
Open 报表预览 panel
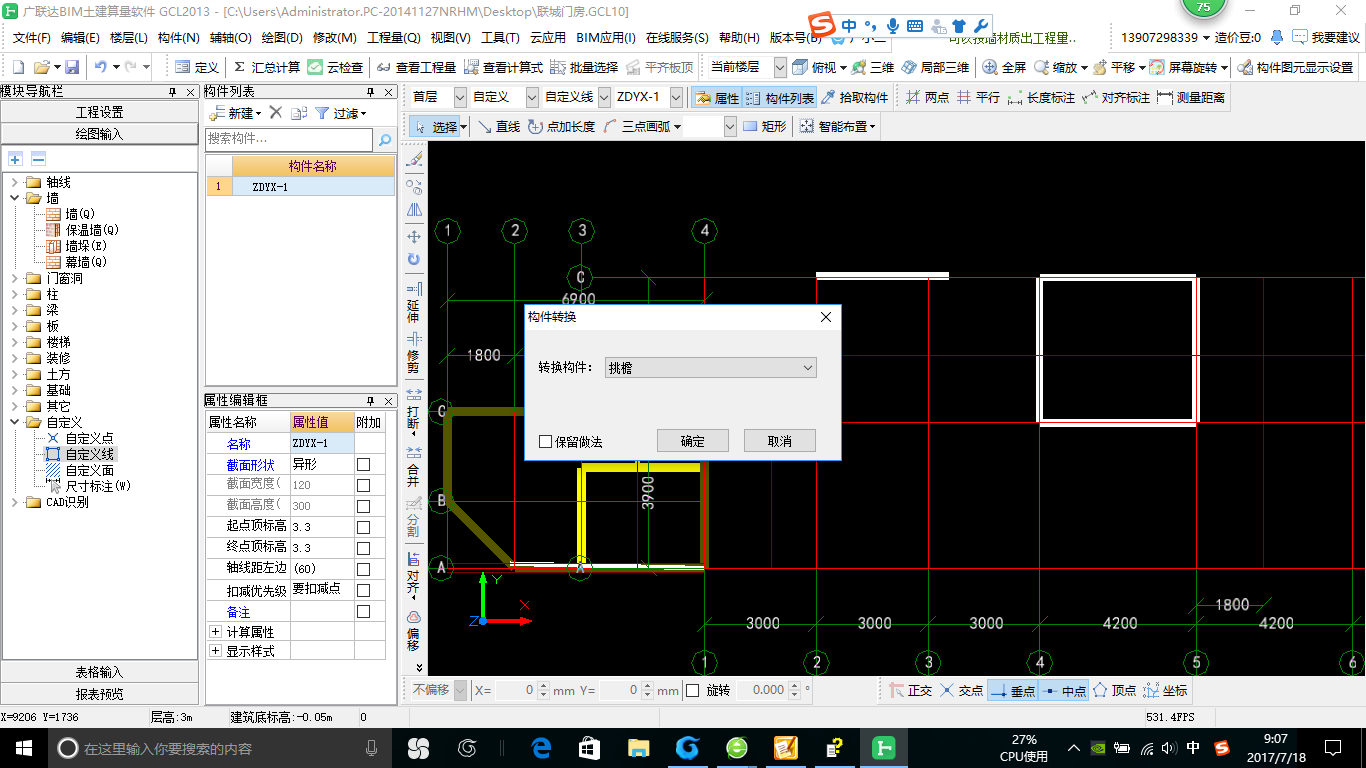tap(100, 693)
